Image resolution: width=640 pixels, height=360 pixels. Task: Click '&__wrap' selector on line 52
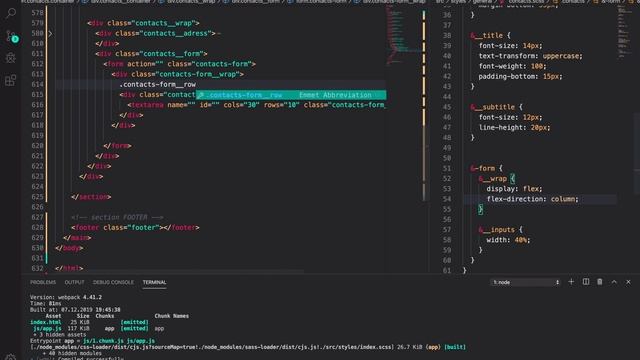pyautogui.click(x=493, y=179)
